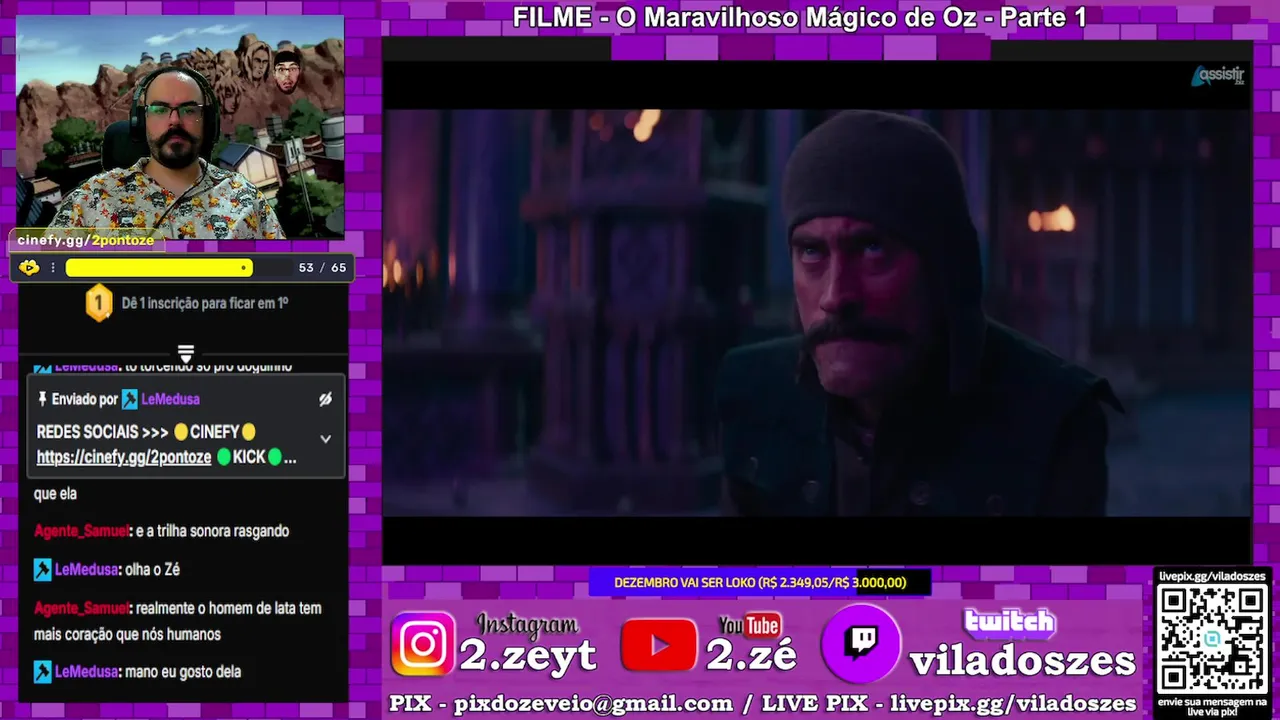Viewport: 1280px width, 720px height.
Task: Click 'envie sua mensagem na live via pix!' caption
Action: click(x=1212, y=706)
